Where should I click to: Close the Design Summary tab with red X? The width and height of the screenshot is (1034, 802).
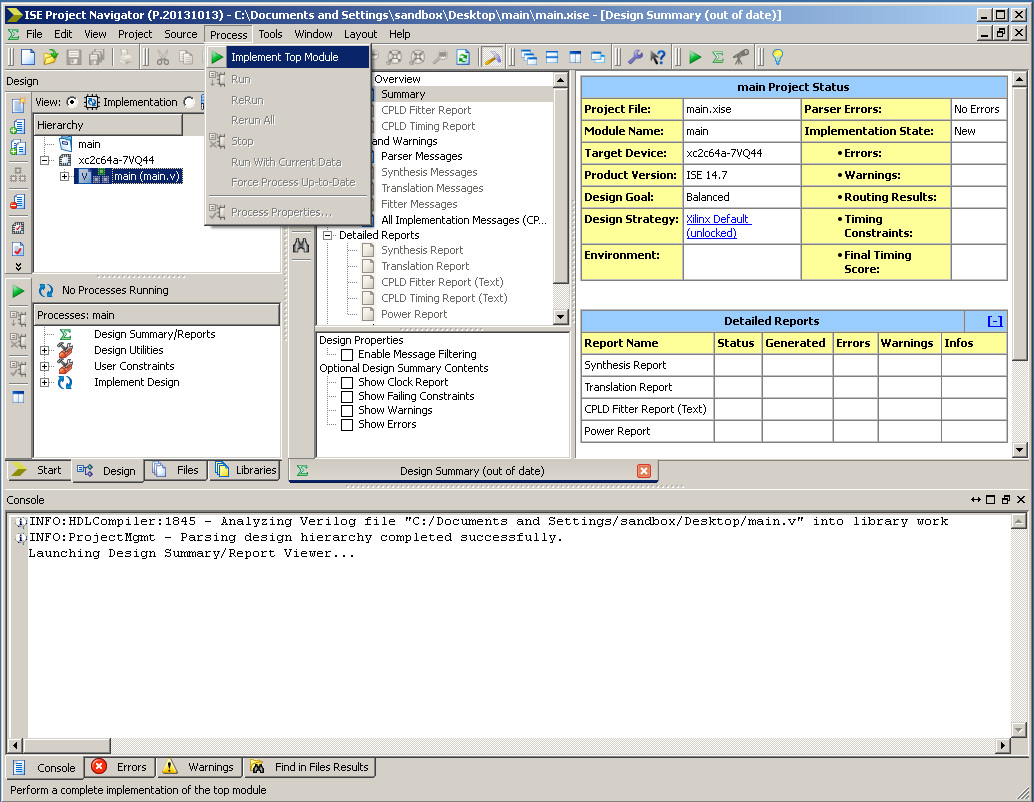644,471
